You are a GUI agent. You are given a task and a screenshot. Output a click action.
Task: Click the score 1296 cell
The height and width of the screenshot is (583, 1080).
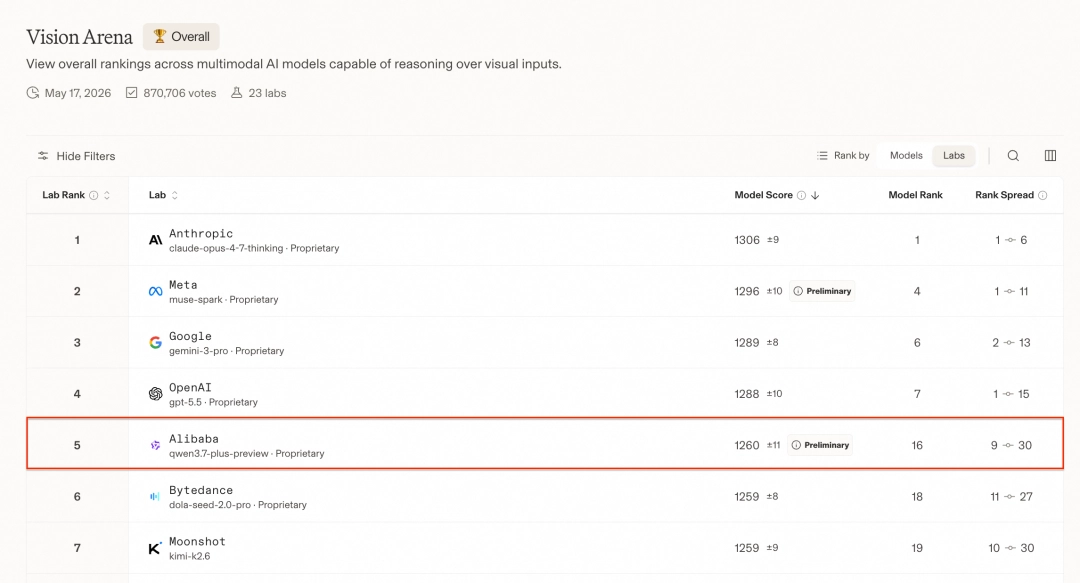click(x=747, y=292)
